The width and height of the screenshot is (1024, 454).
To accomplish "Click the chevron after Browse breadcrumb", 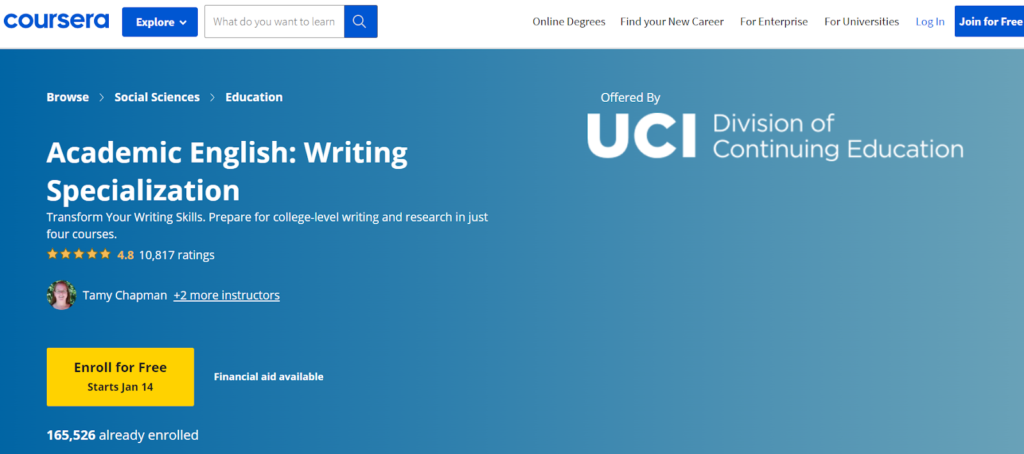I will tap(101, 98).
